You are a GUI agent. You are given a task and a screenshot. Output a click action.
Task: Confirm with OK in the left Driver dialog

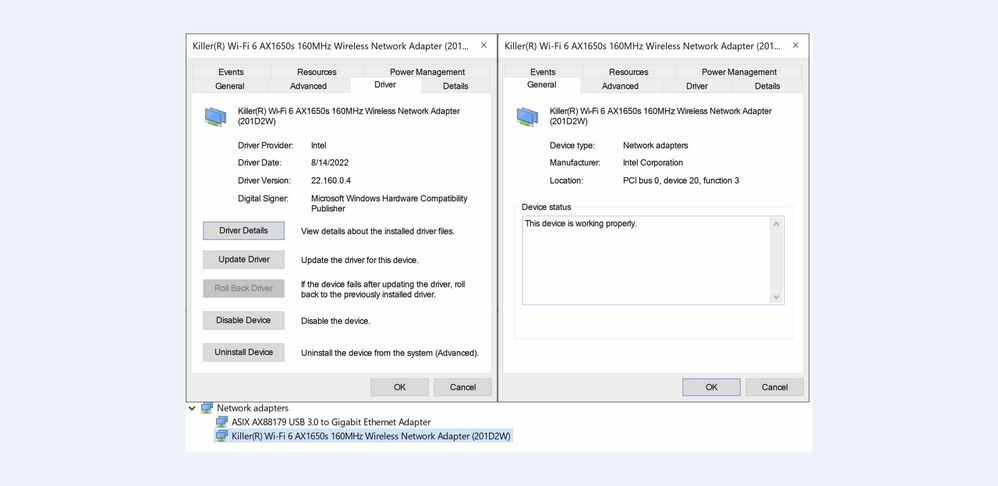(400, 387)
